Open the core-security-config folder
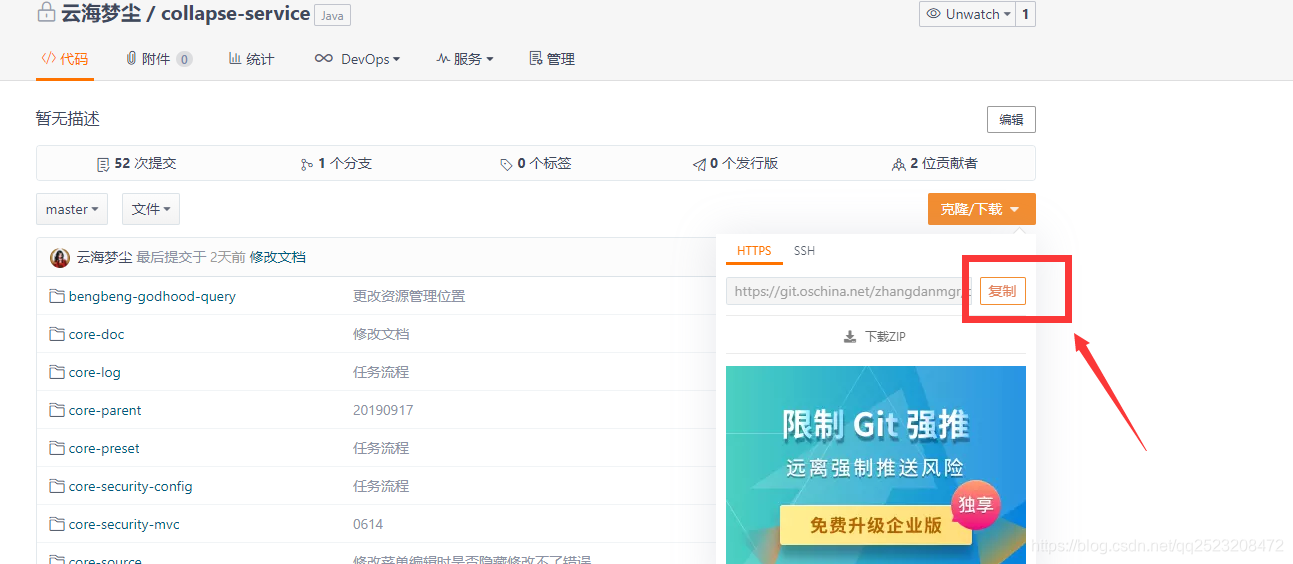 pos(130,486)
